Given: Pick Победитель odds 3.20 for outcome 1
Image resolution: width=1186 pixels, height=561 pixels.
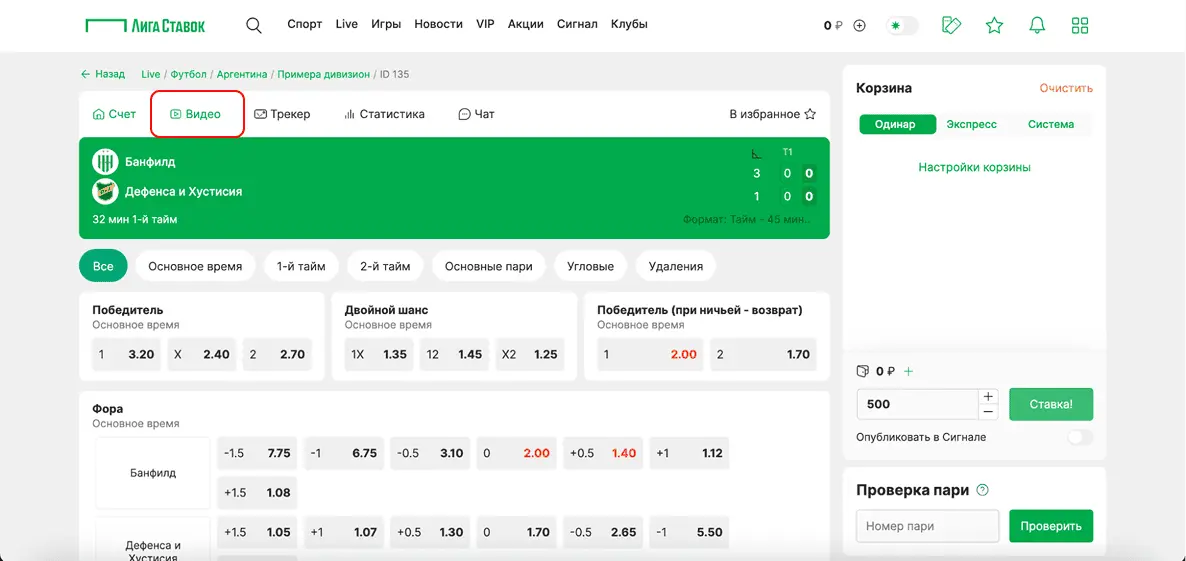Looking at the screenshot, I should (x=126, y=354).
